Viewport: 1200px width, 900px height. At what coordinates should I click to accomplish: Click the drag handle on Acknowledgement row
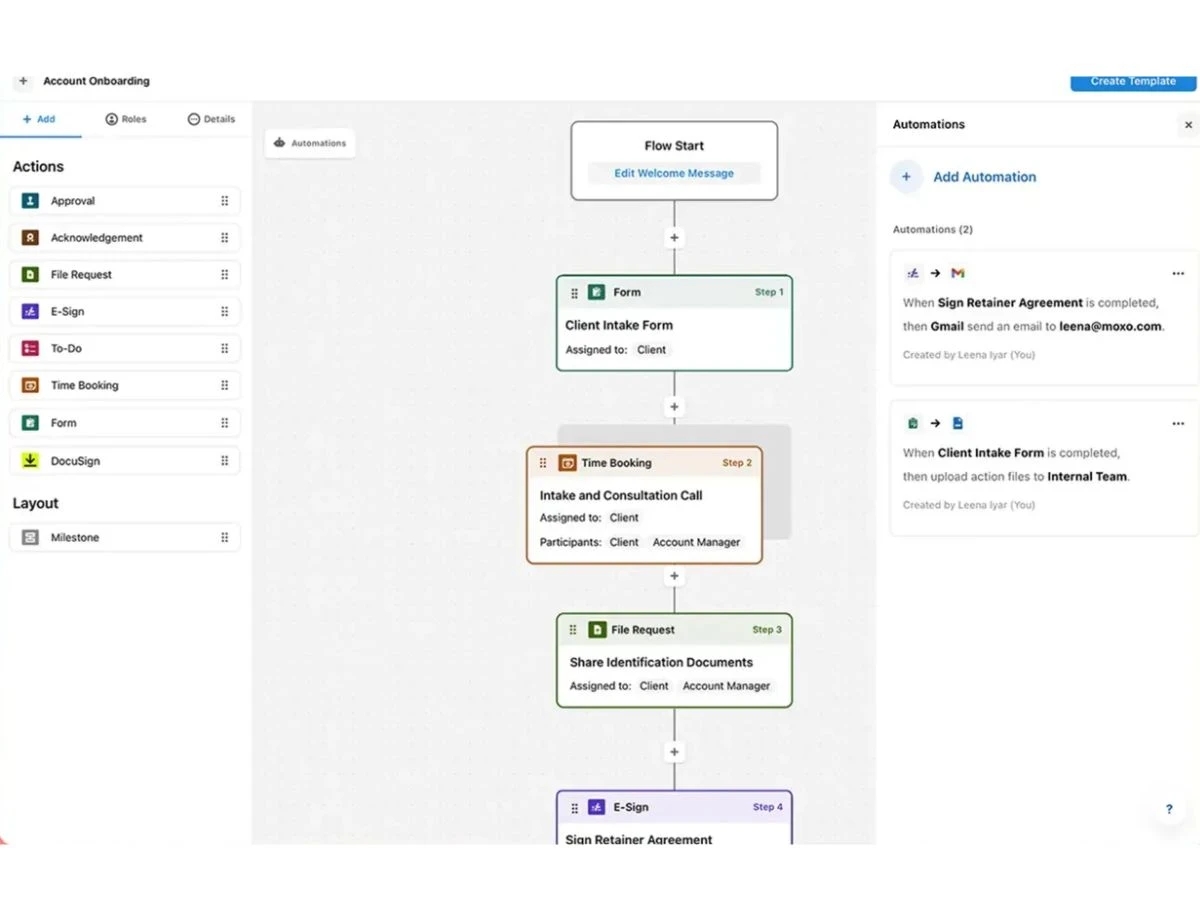224,238
